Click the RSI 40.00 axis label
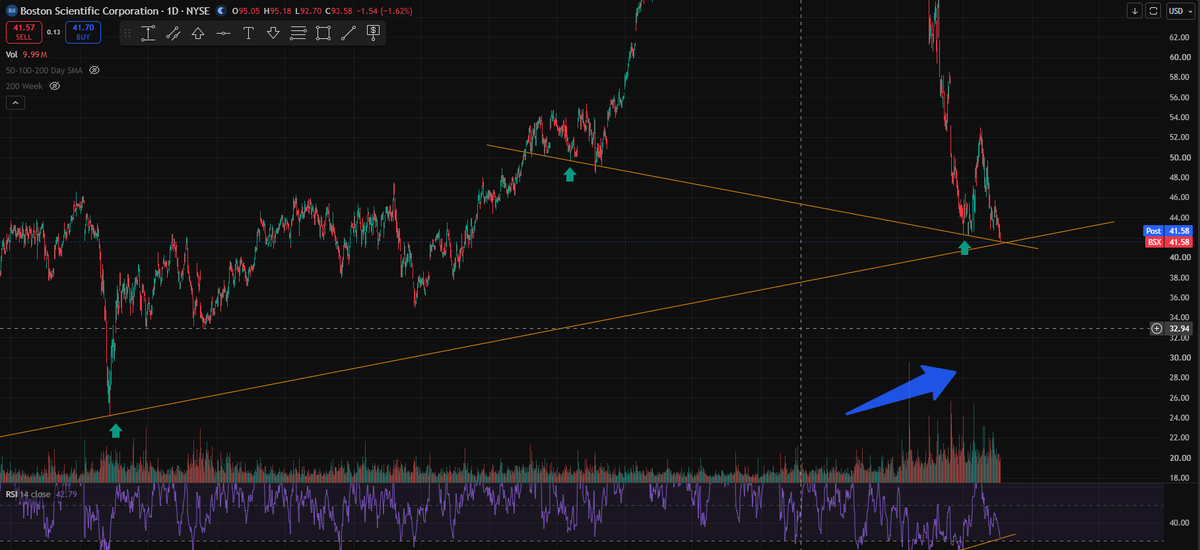The width and height of the screenshot is (1200, 550). click(x=1179, y=521)
